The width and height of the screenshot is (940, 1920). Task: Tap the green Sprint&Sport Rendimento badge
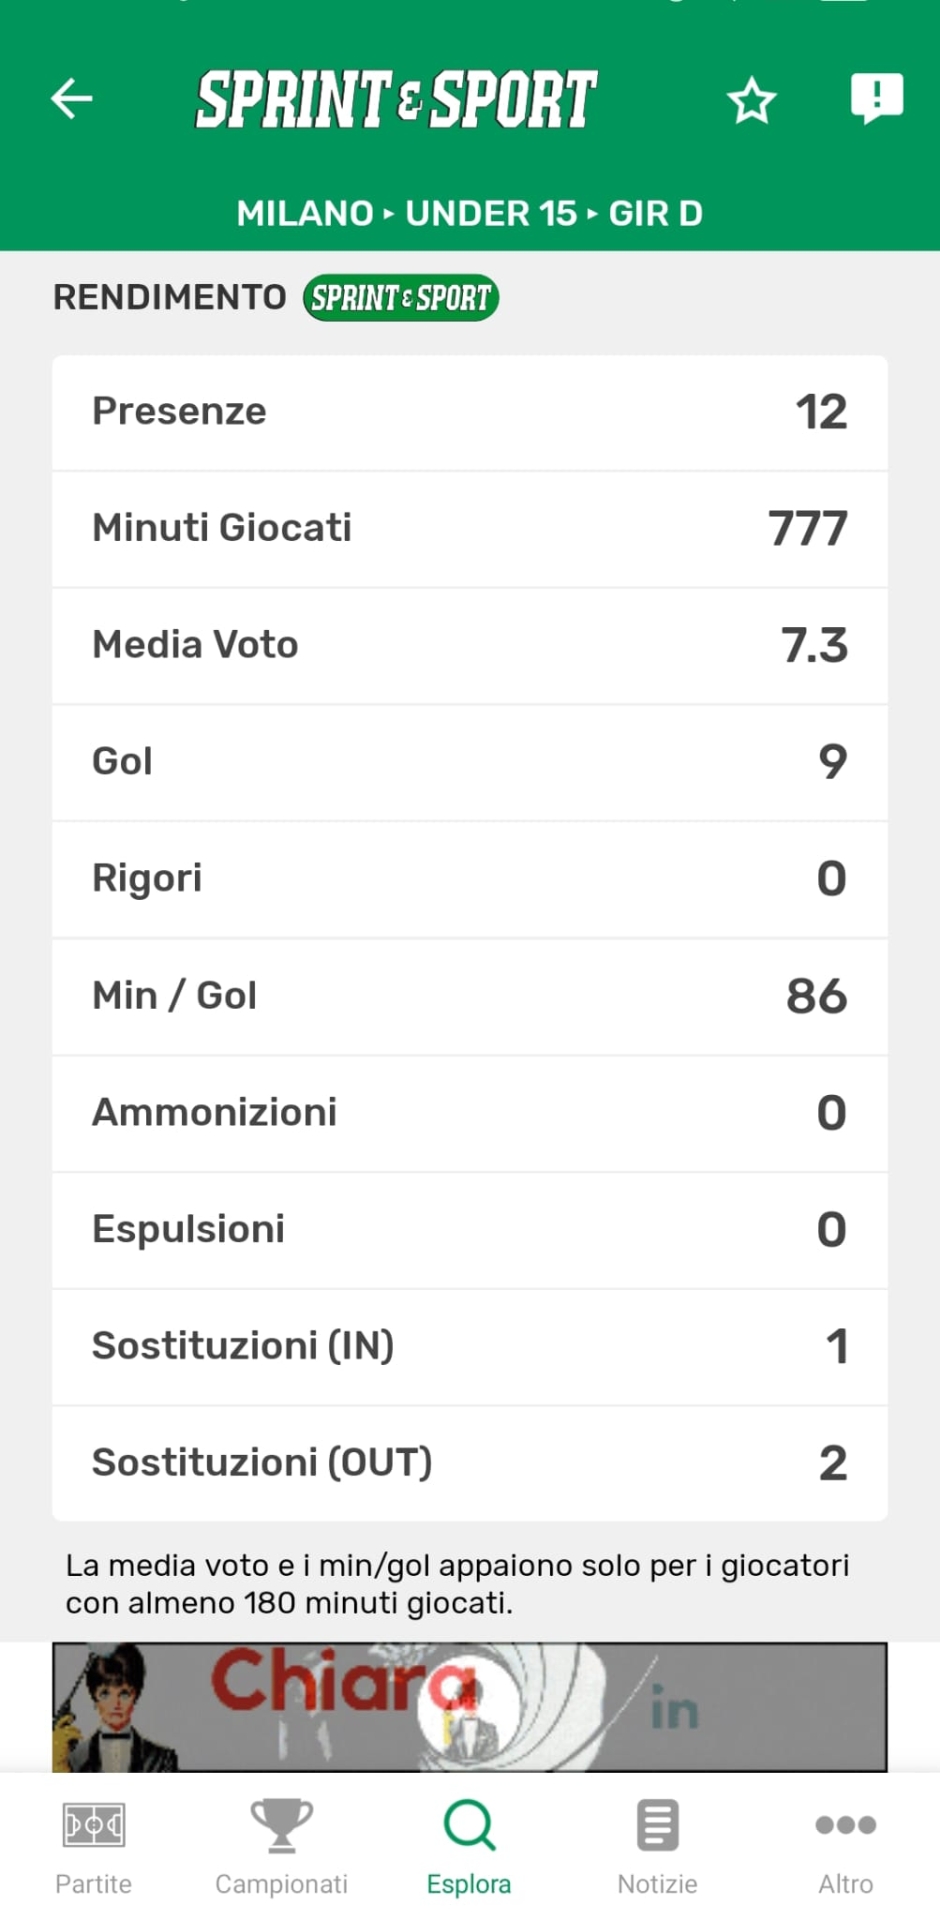coord(400,298)
